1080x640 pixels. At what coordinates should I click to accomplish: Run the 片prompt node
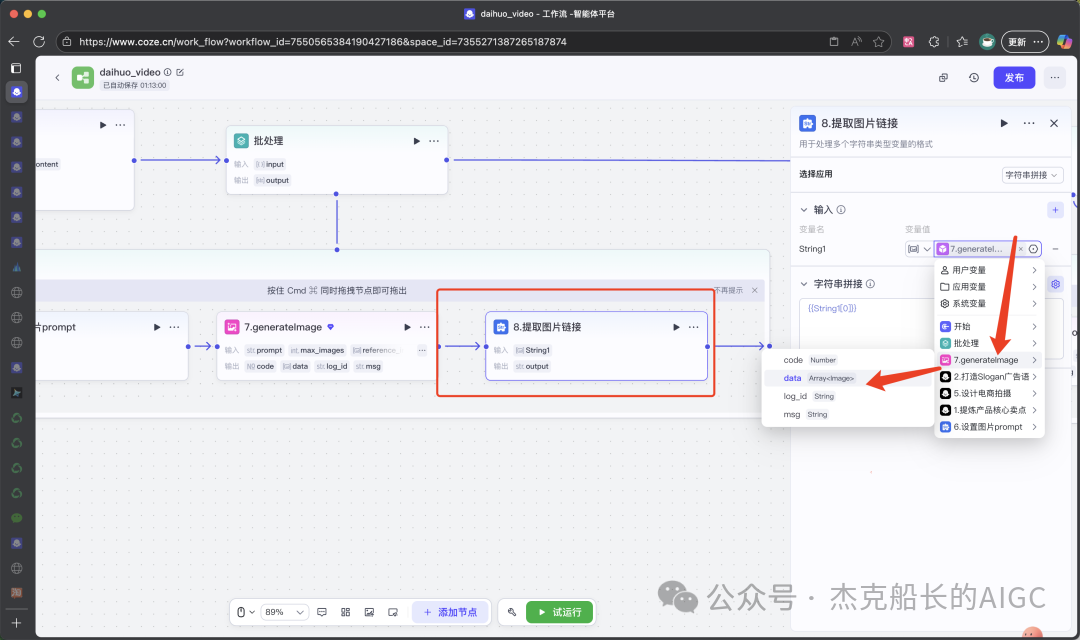157,327
